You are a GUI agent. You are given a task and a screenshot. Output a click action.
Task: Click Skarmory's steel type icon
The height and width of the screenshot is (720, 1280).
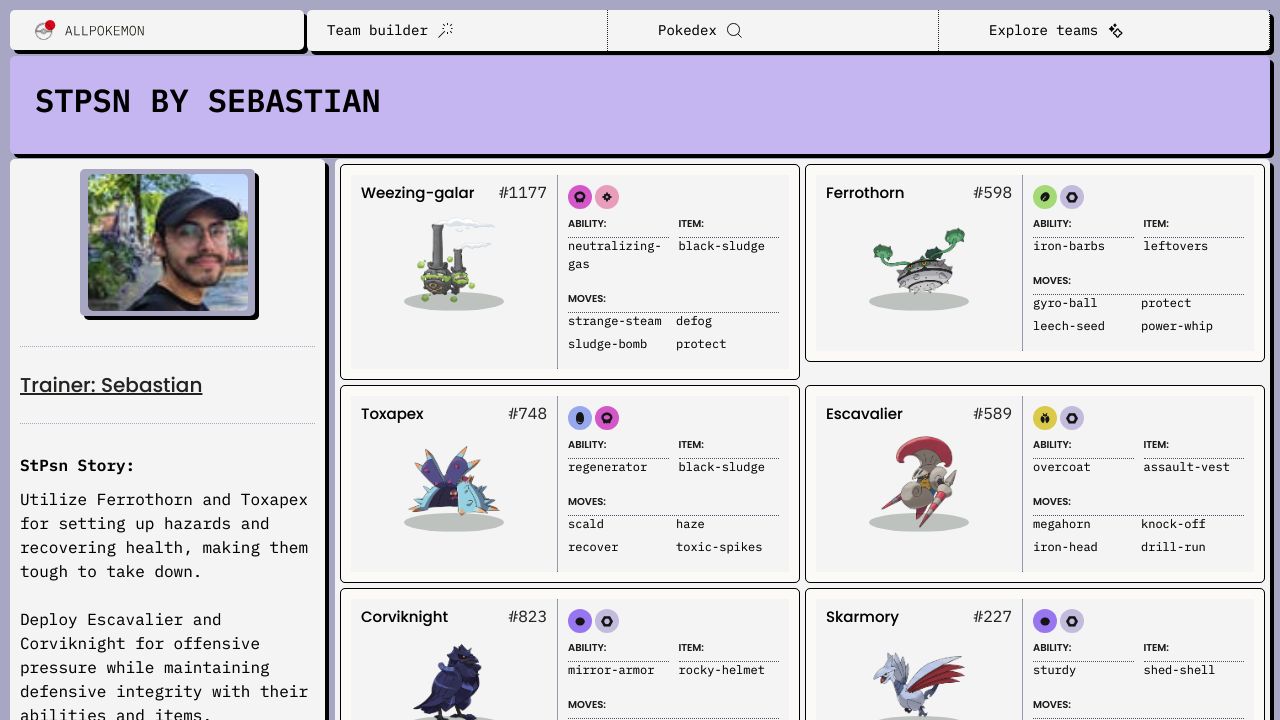tap(1072, 621)
